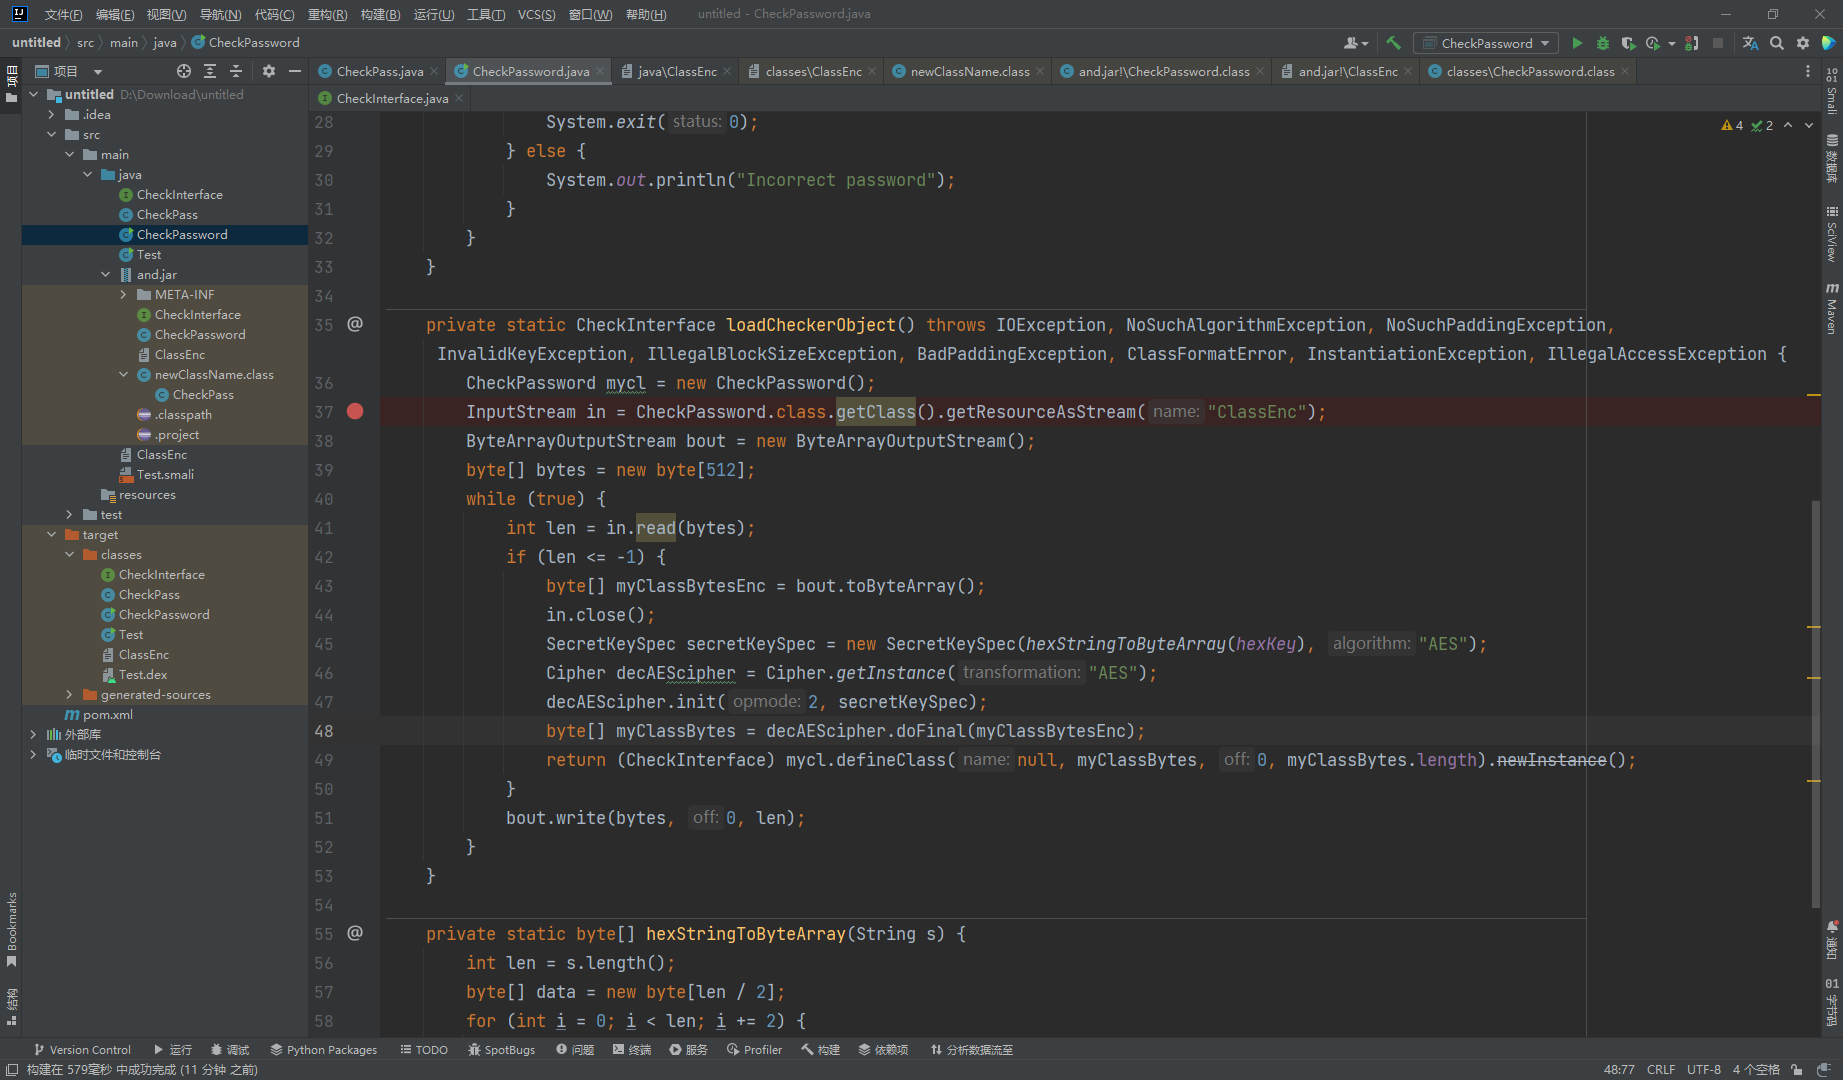Image resolution: width=1843 pixels, height=1080 pixels.
Task: Click Collapse All in project panel
Action: click(236, 71)
